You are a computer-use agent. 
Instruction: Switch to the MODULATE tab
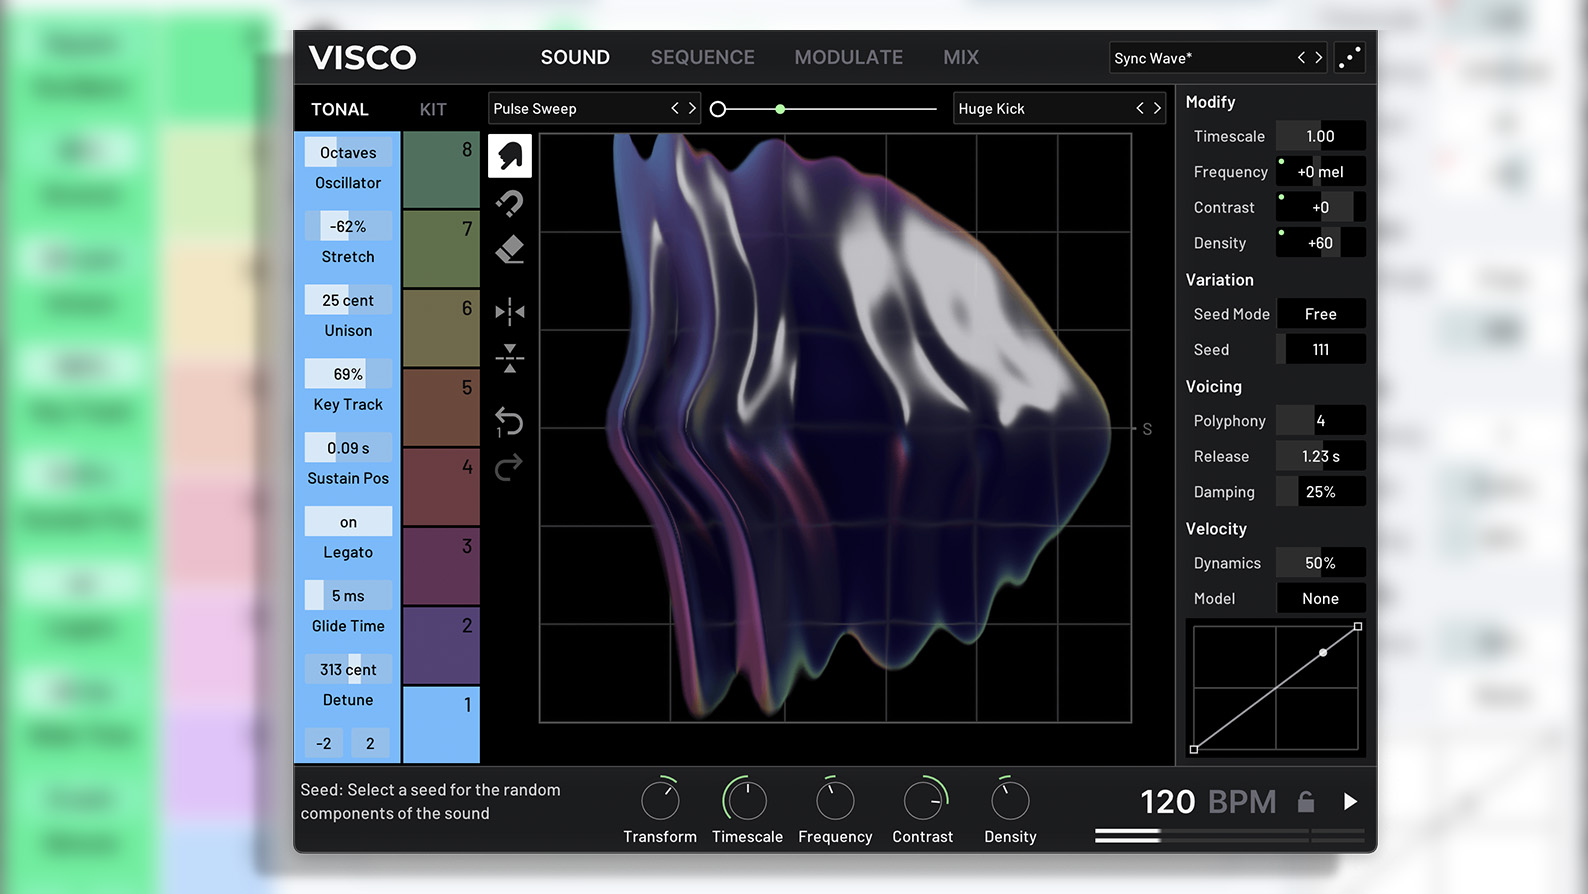pyautogui.click(x=849, y=58)
